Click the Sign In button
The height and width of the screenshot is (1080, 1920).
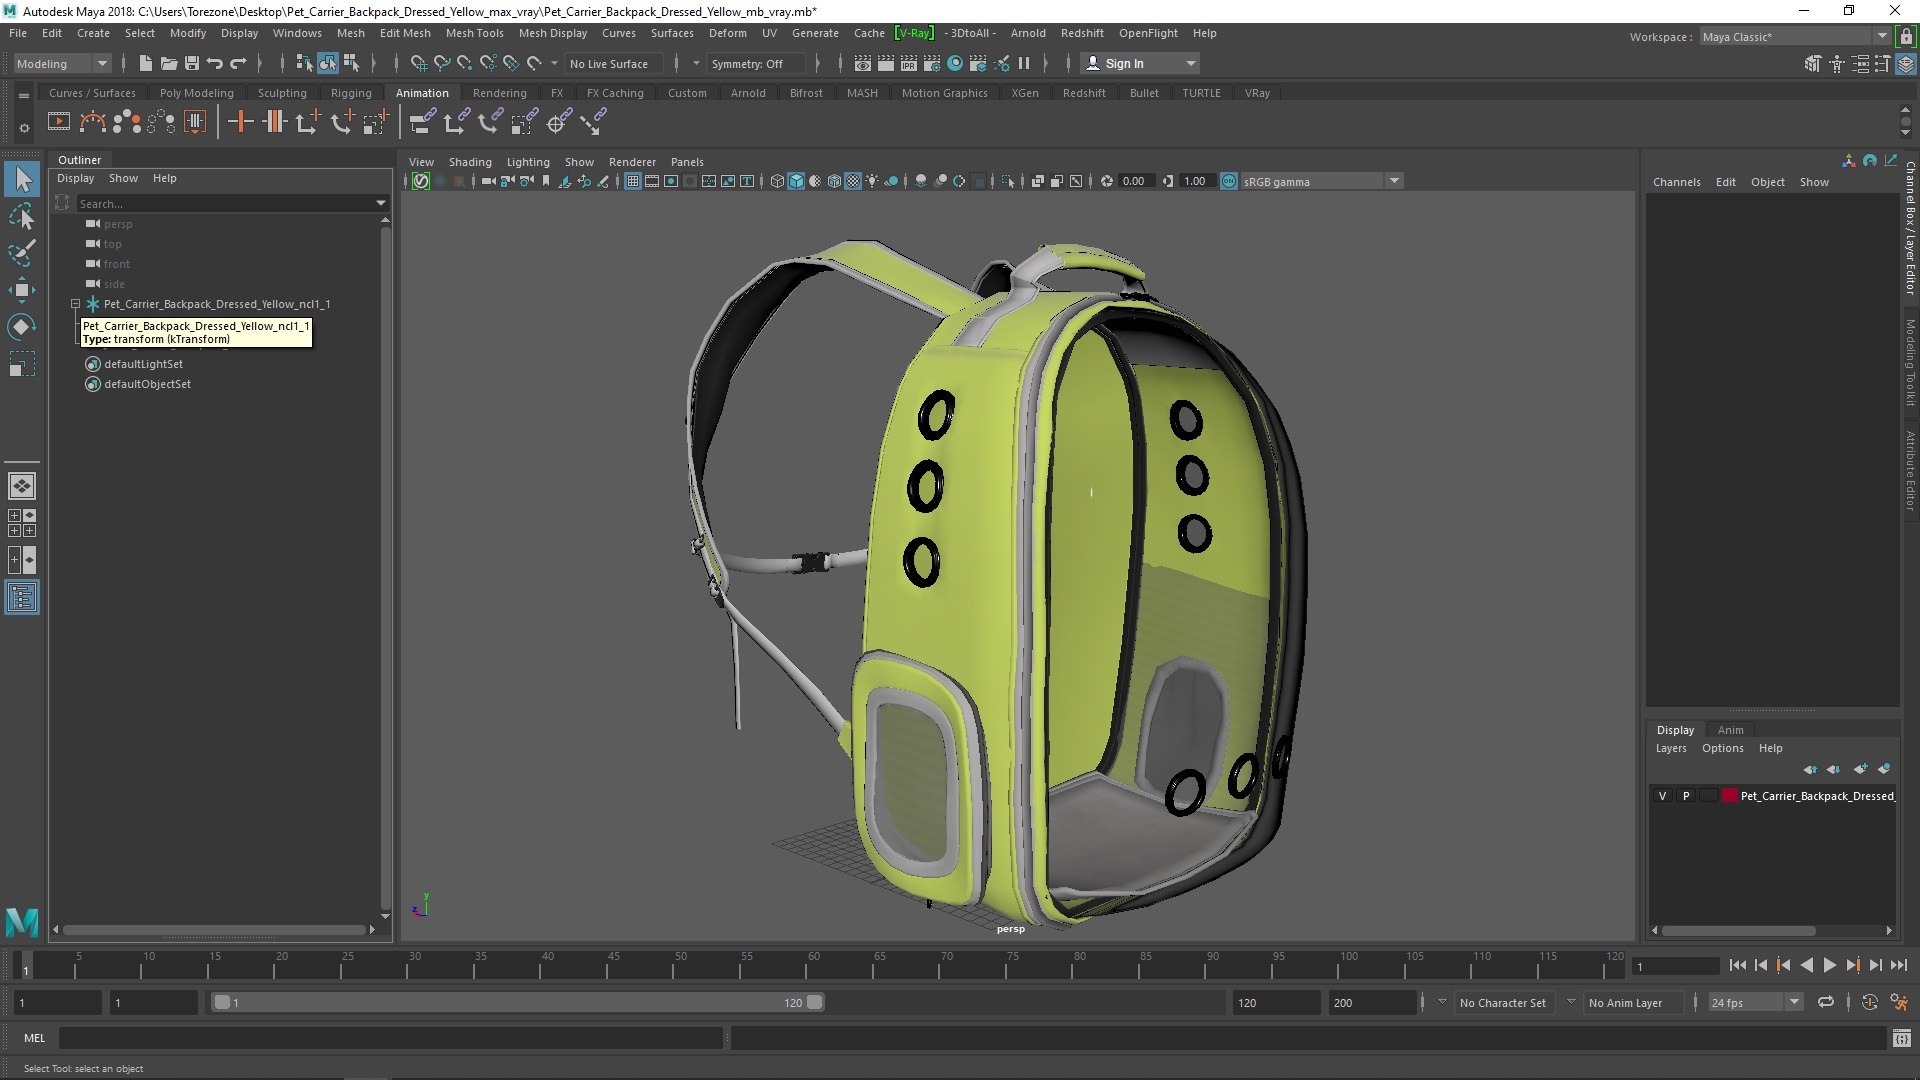click(1141, 63)
